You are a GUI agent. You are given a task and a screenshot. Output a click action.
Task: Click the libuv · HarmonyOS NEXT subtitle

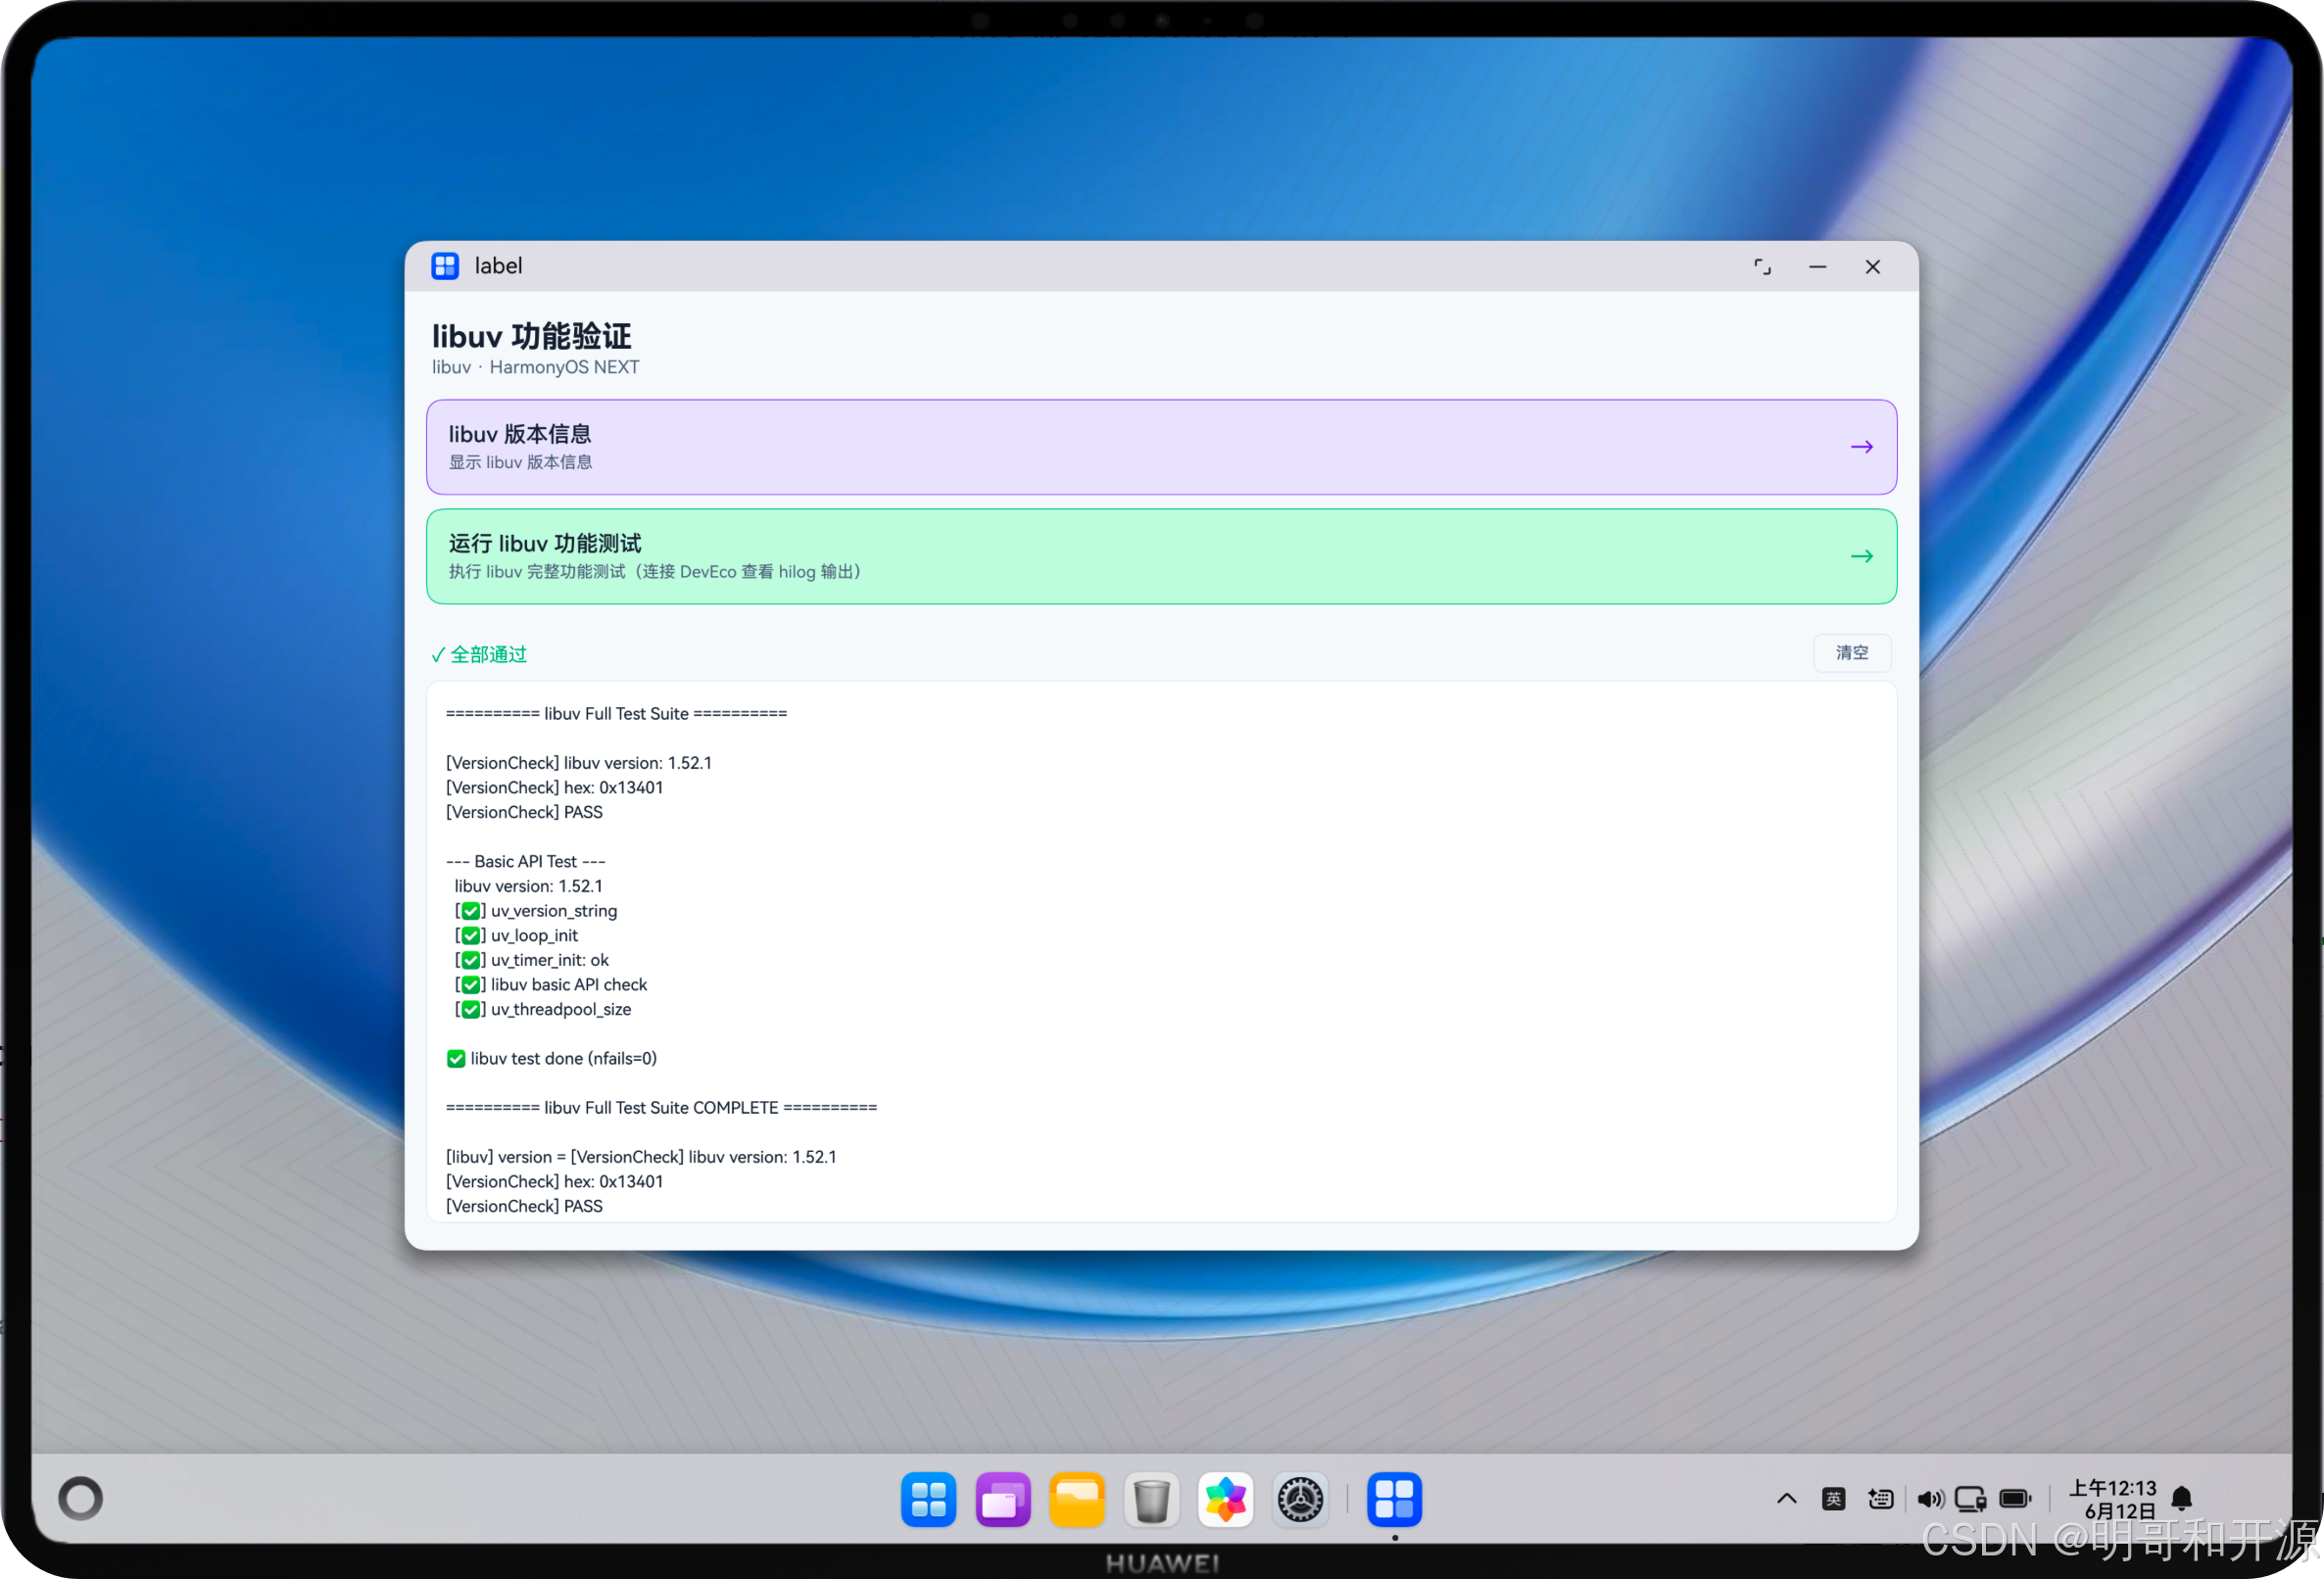click(535, 367)
